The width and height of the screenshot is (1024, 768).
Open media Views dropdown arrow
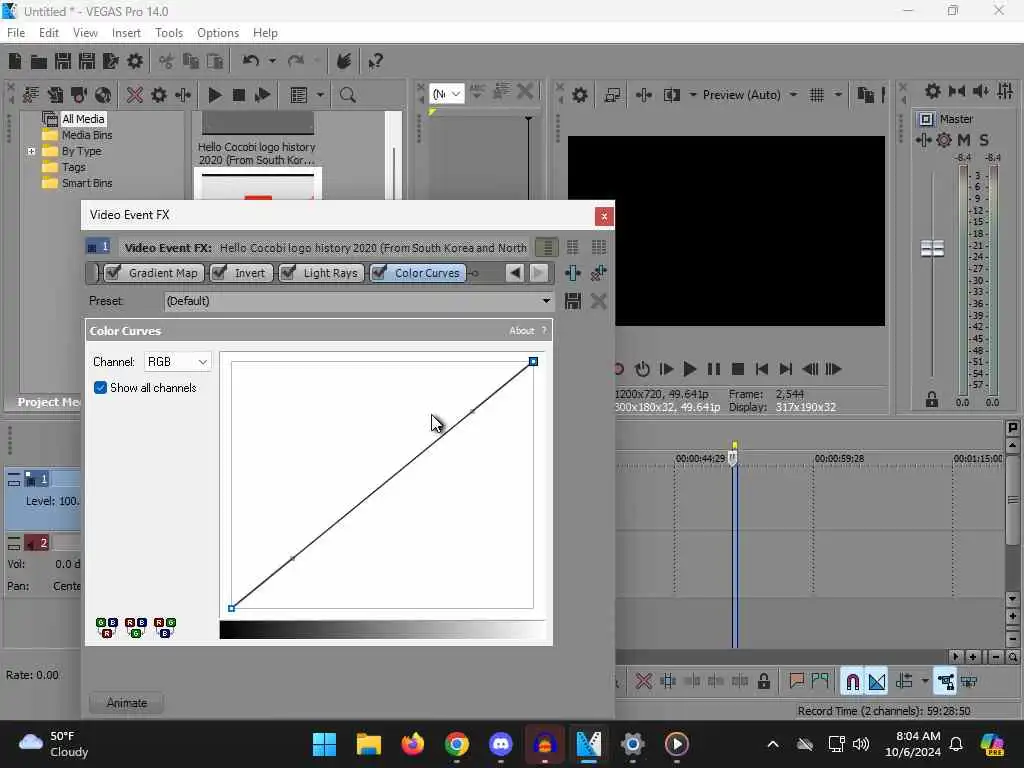click(320, 95)
